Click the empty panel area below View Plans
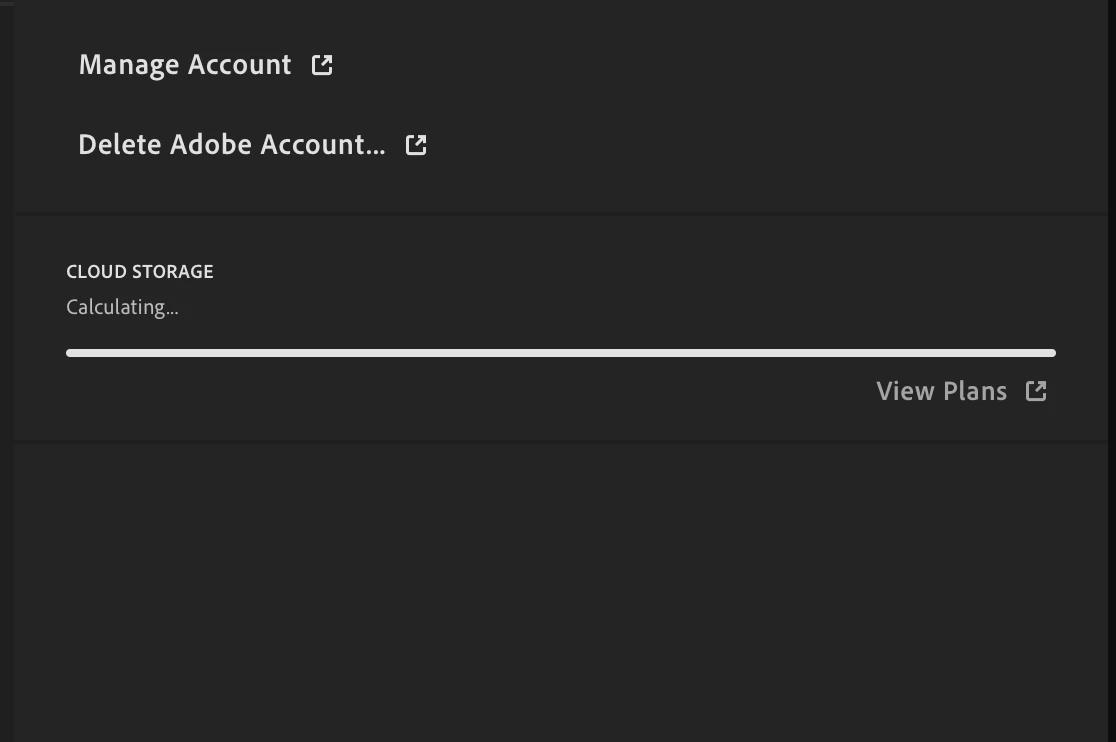 [x=560, y=590]
